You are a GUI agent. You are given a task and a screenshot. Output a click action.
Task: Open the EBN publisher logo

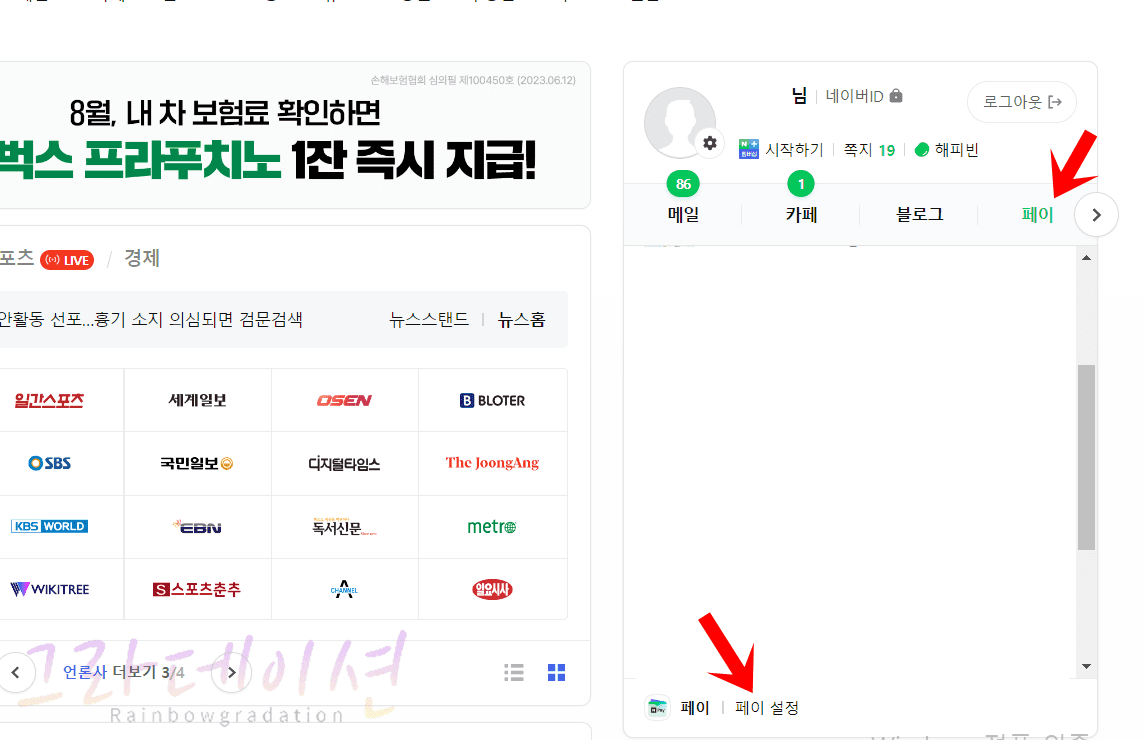(197, 527)
